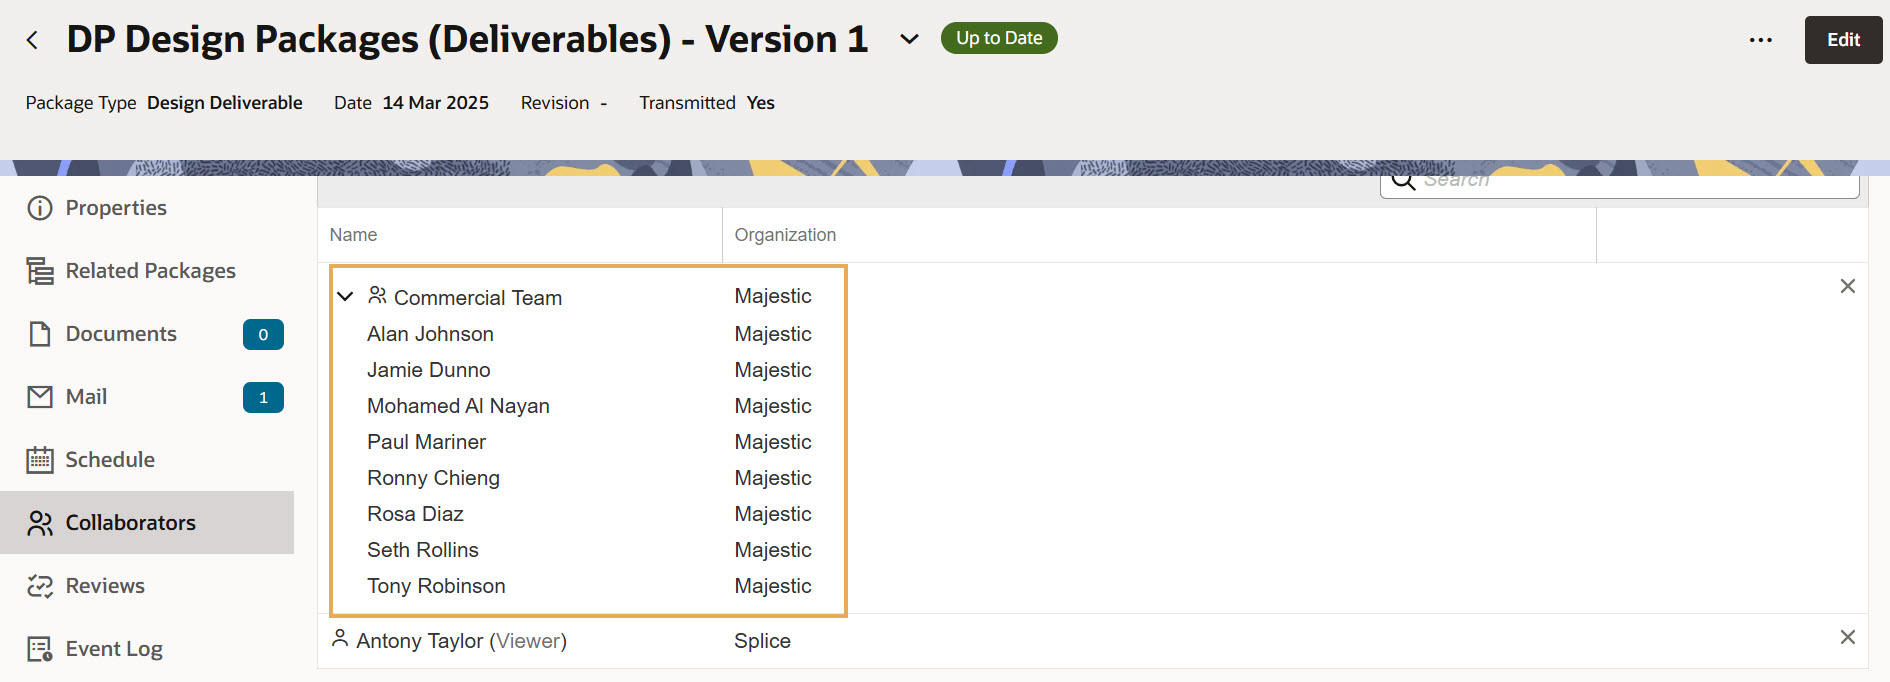
Task: Open the package version dropdown
Action: coord(908,40)
